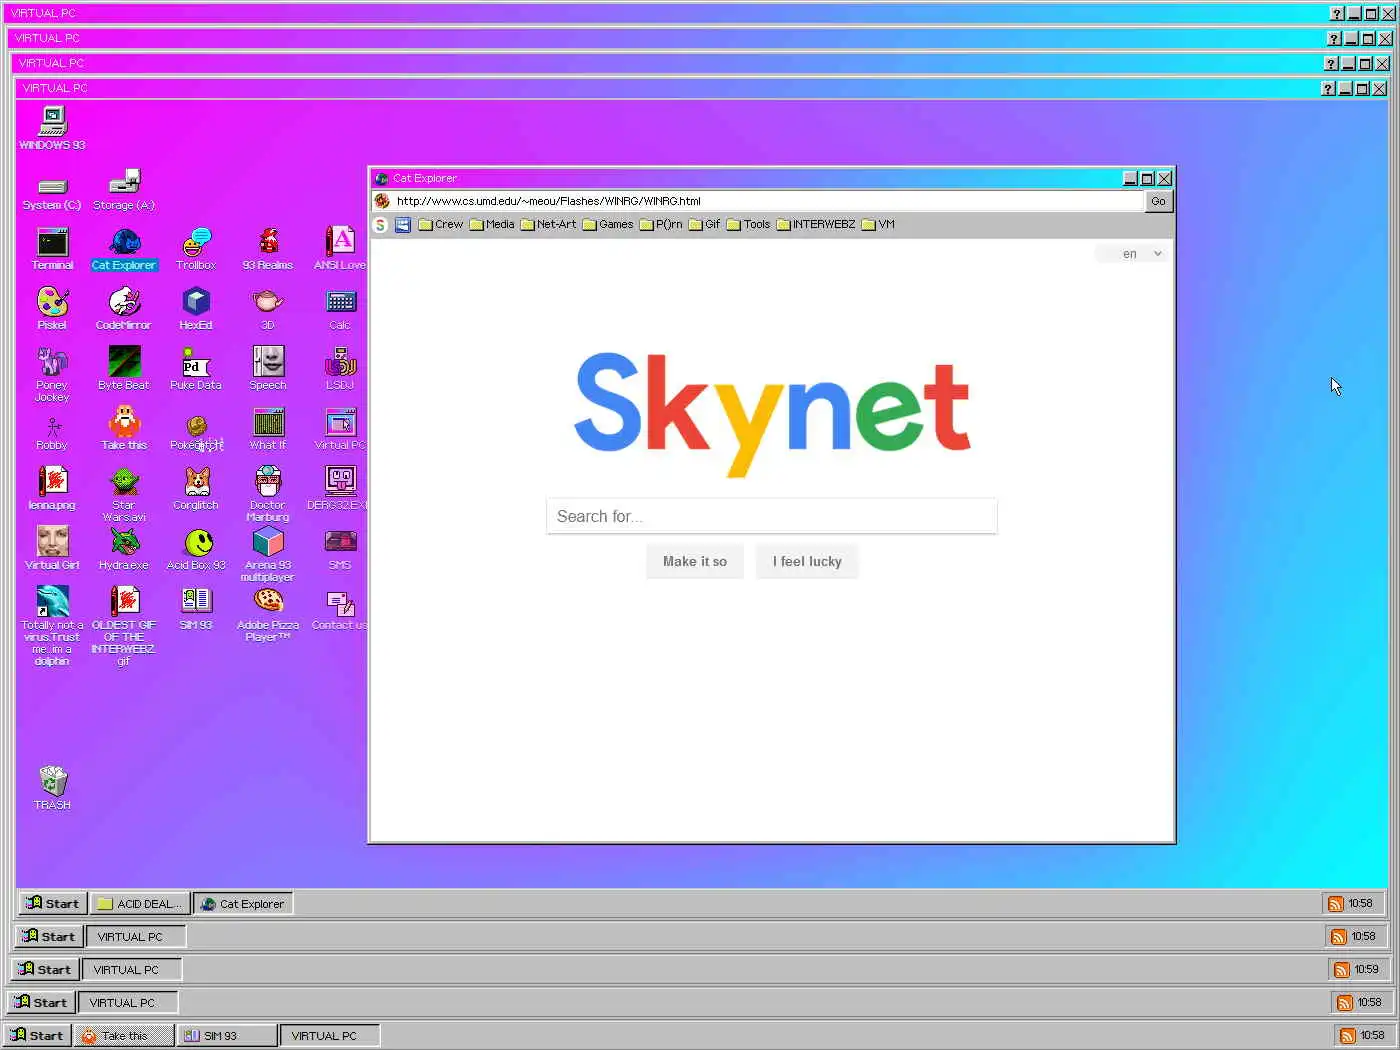Open the WINDOWS 93 desktop icon

pyautogui.click(x=52, y=127)
